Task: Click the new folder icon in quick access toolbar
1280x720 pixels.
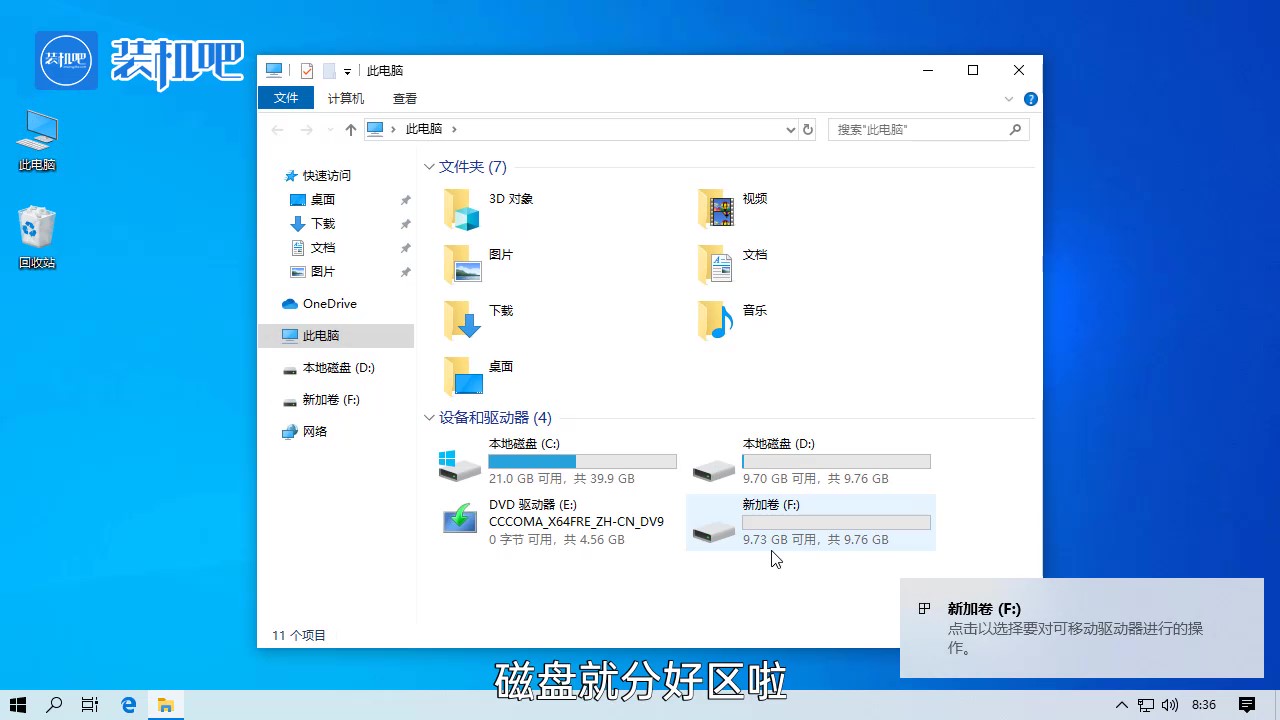Action: pyautogui.click(x=328, y=70)
